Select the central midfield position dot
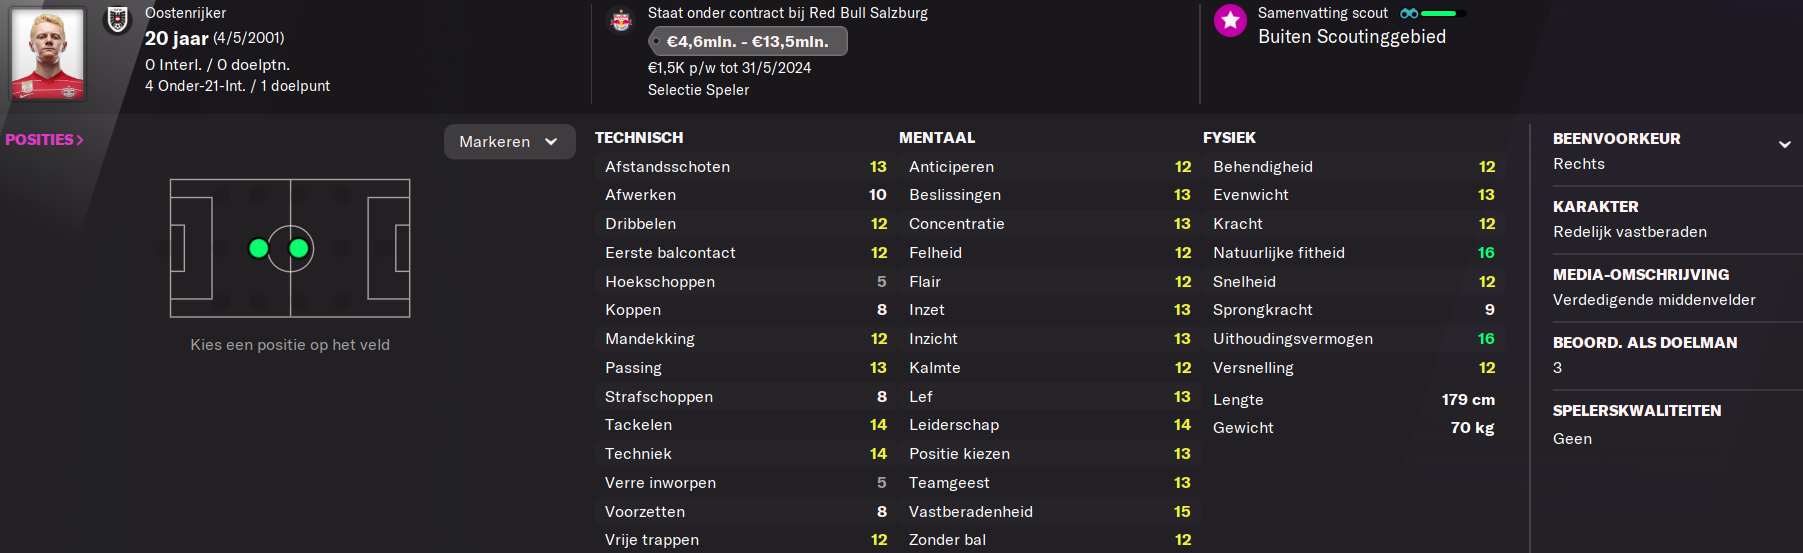 click(298, 248)
